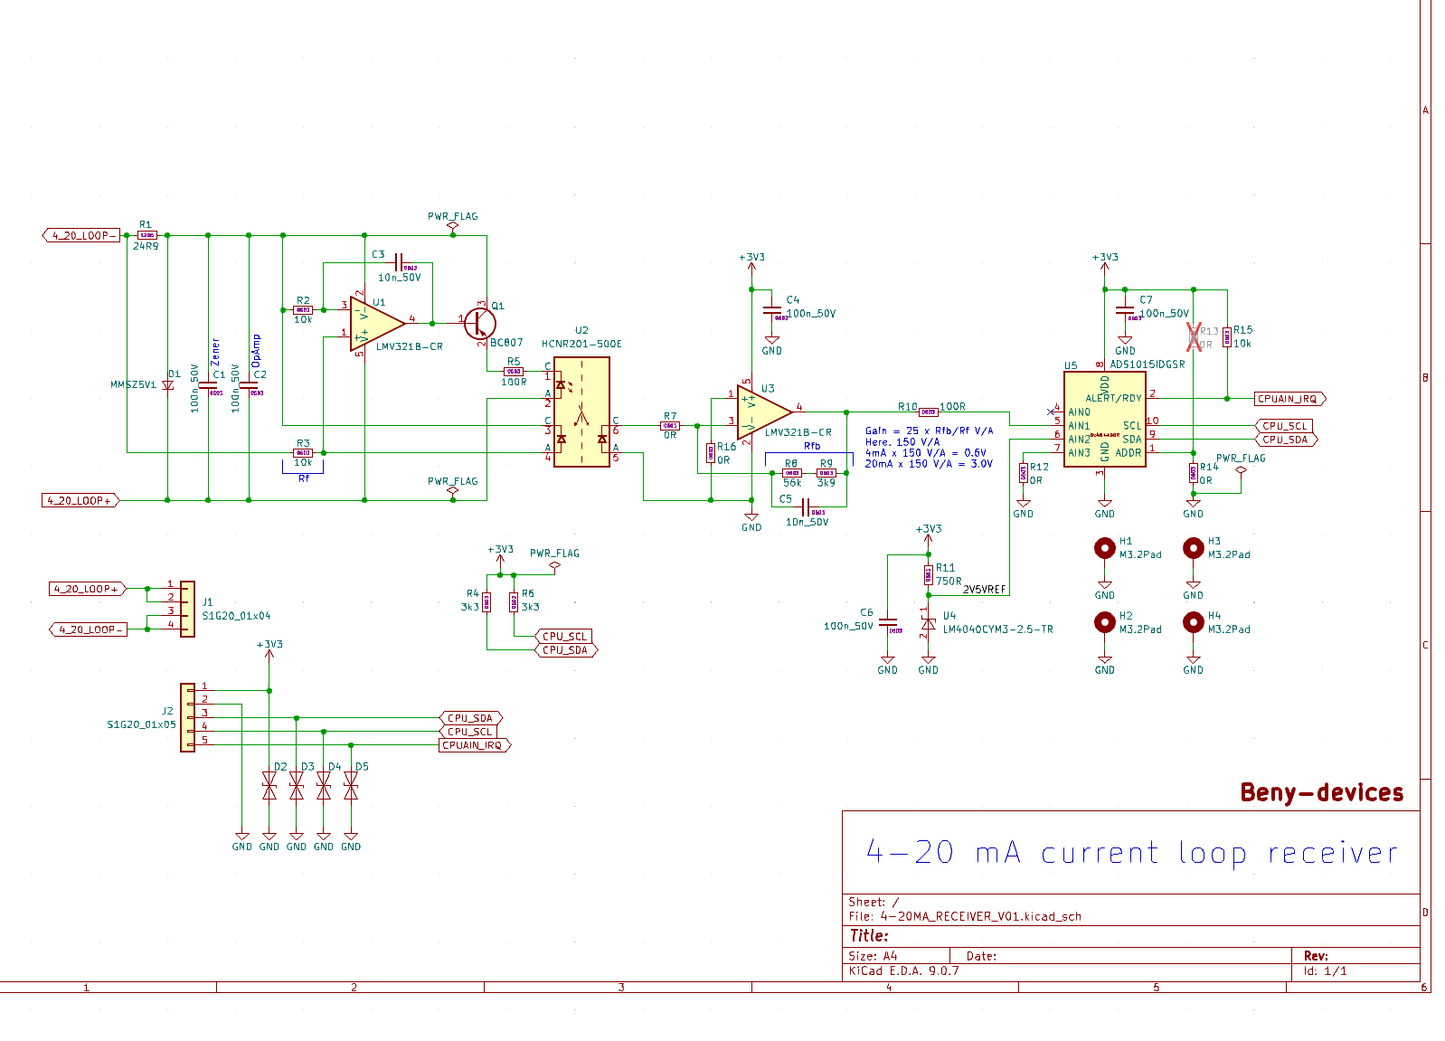The image size is (1445, 1041).
Task: Select resistor R1 24R9 symbol
Action: 147,236
